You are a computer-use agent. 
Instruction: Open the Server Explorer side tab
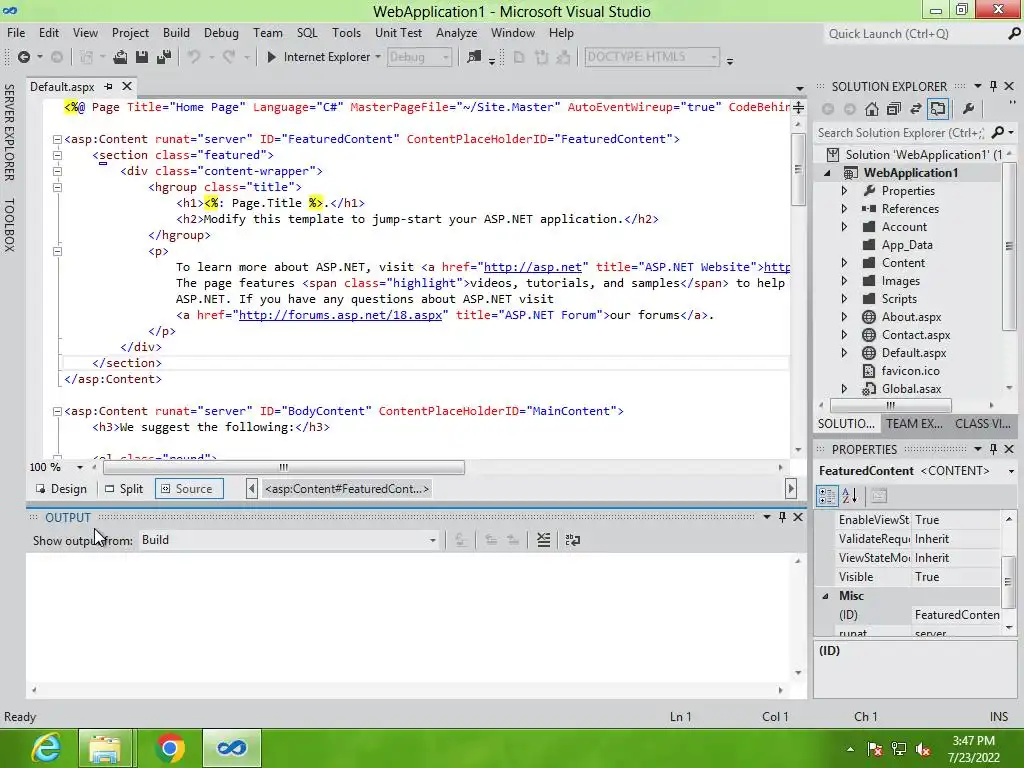(9, 132)
